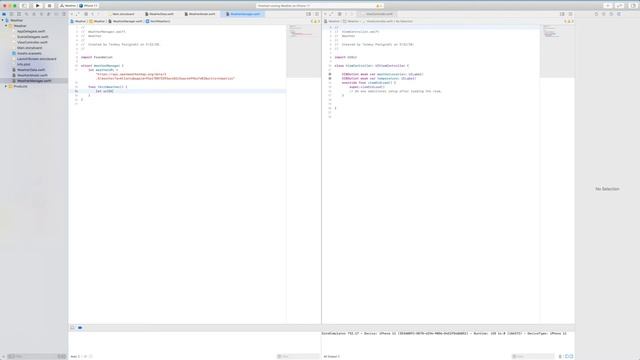
Task: Open the Find navigator magnifier icon
Action: click(x=27, y=14)
